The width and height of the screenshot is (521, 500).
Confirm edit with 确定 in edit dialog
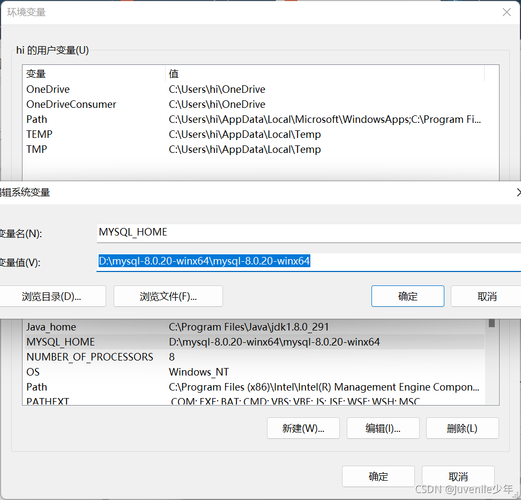408,296
